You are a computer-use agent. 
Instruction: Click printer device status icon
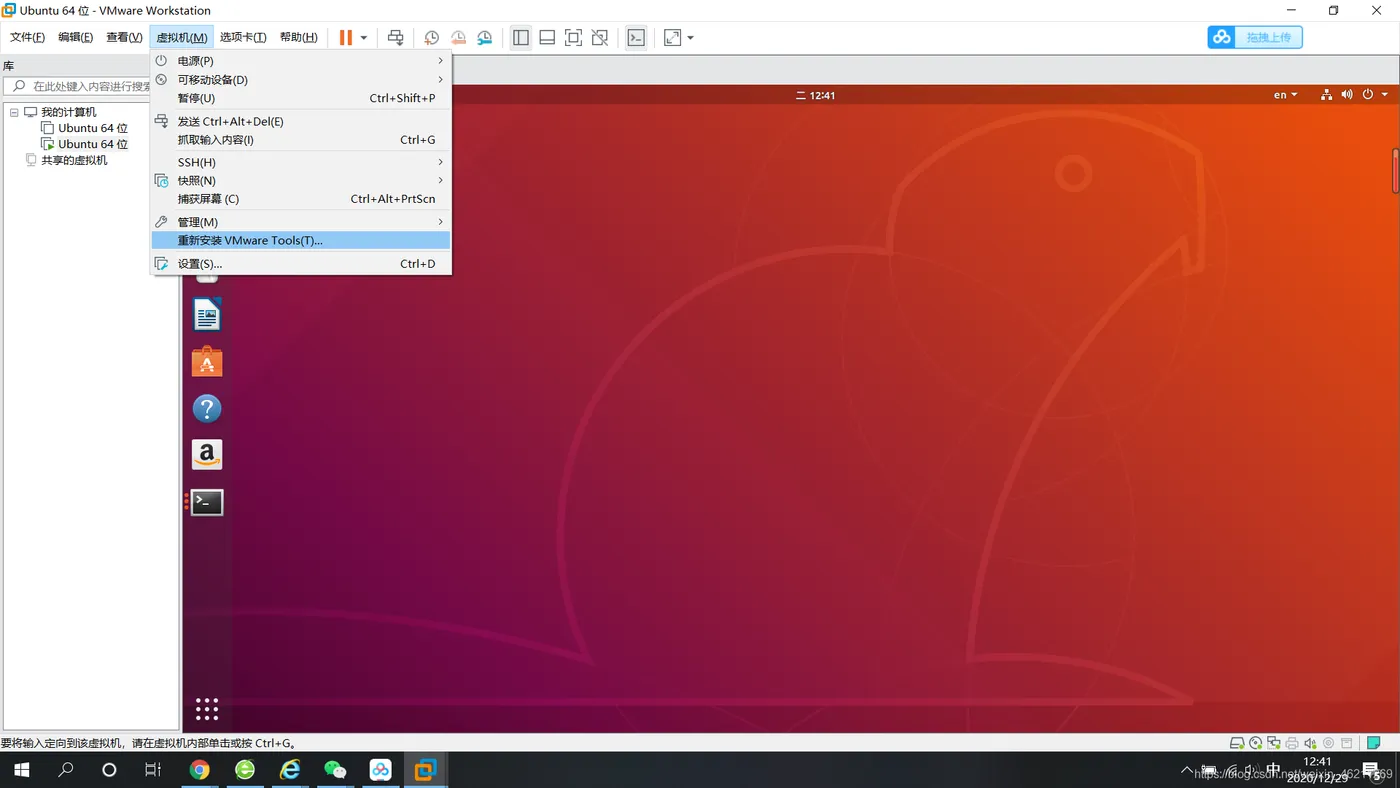click(x=1292, y=743)
